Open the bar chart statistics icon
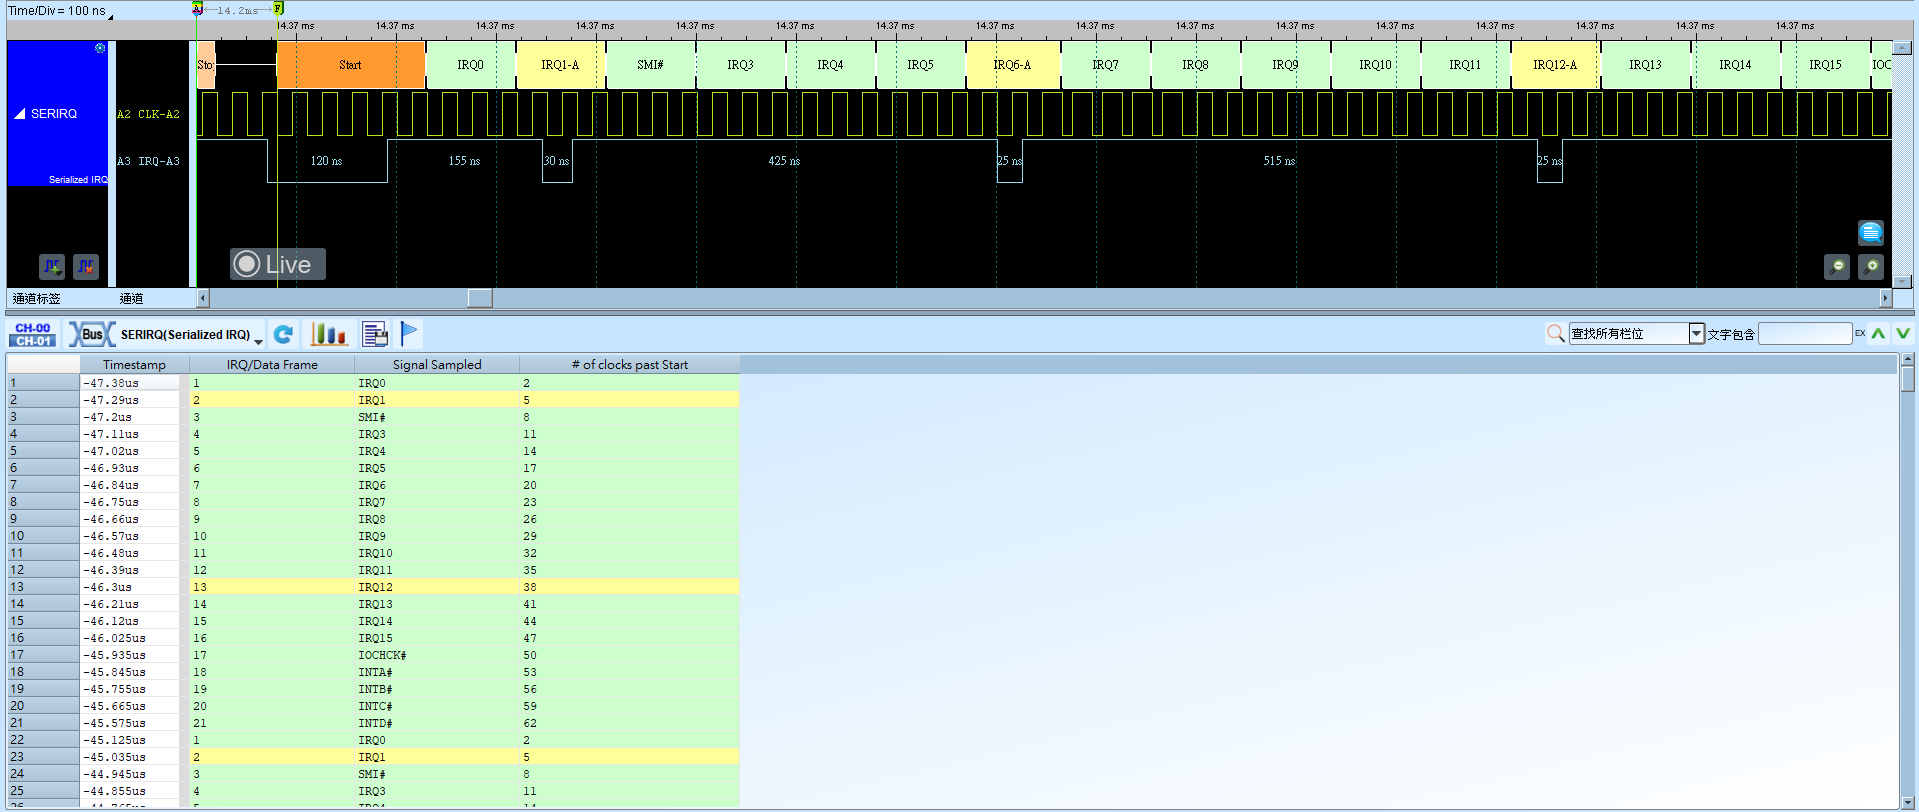 point(328,334)
